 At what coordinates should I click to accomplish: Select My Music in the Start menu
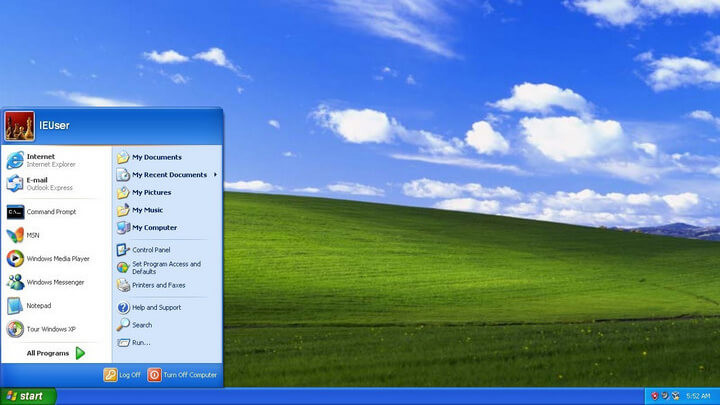point(147,210)
